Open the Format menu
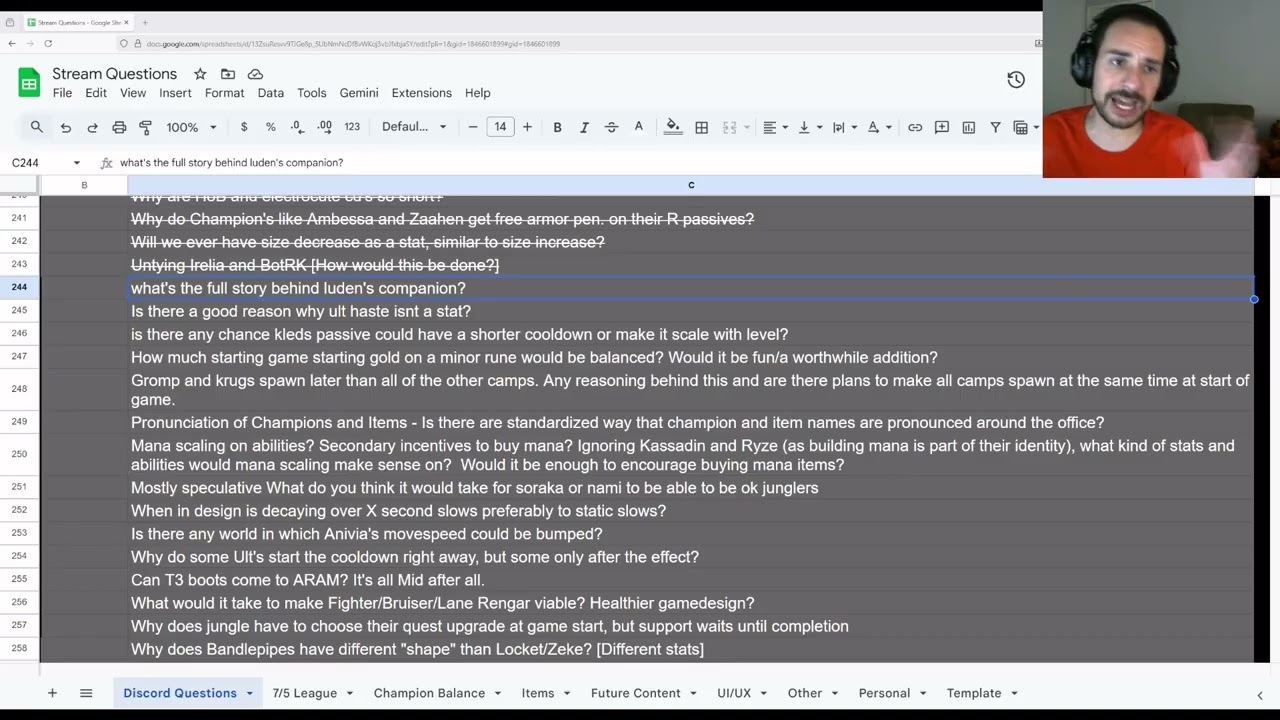The height and width of the screenshot is (720, 1280). pyautogui.click(x=224, y=93)
